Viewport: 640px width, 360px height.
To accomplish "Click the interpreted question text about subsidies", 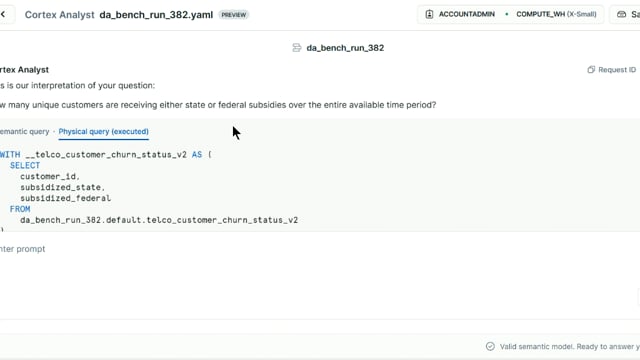I will click(x=218, y=105).
